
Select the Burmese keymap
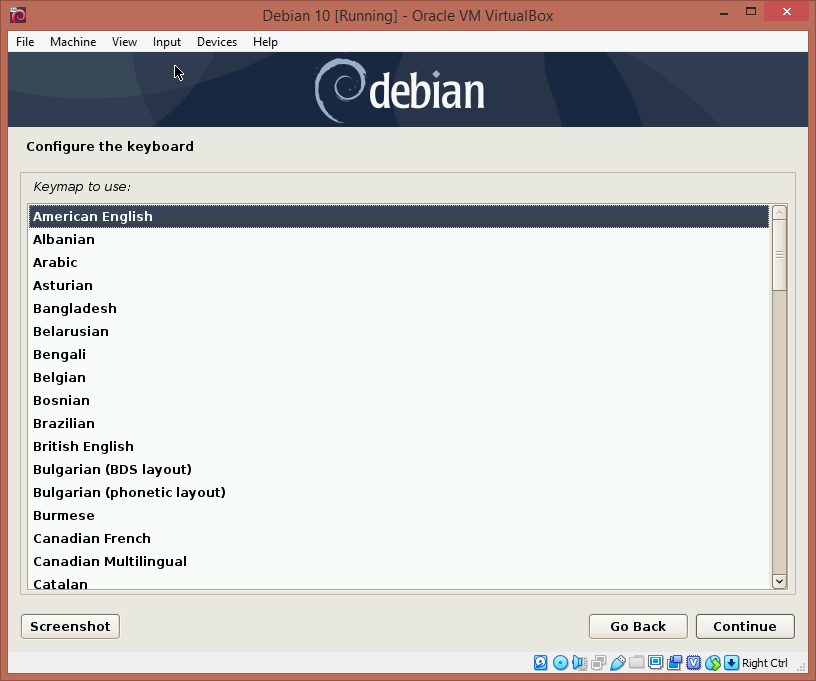click(399, 516)
